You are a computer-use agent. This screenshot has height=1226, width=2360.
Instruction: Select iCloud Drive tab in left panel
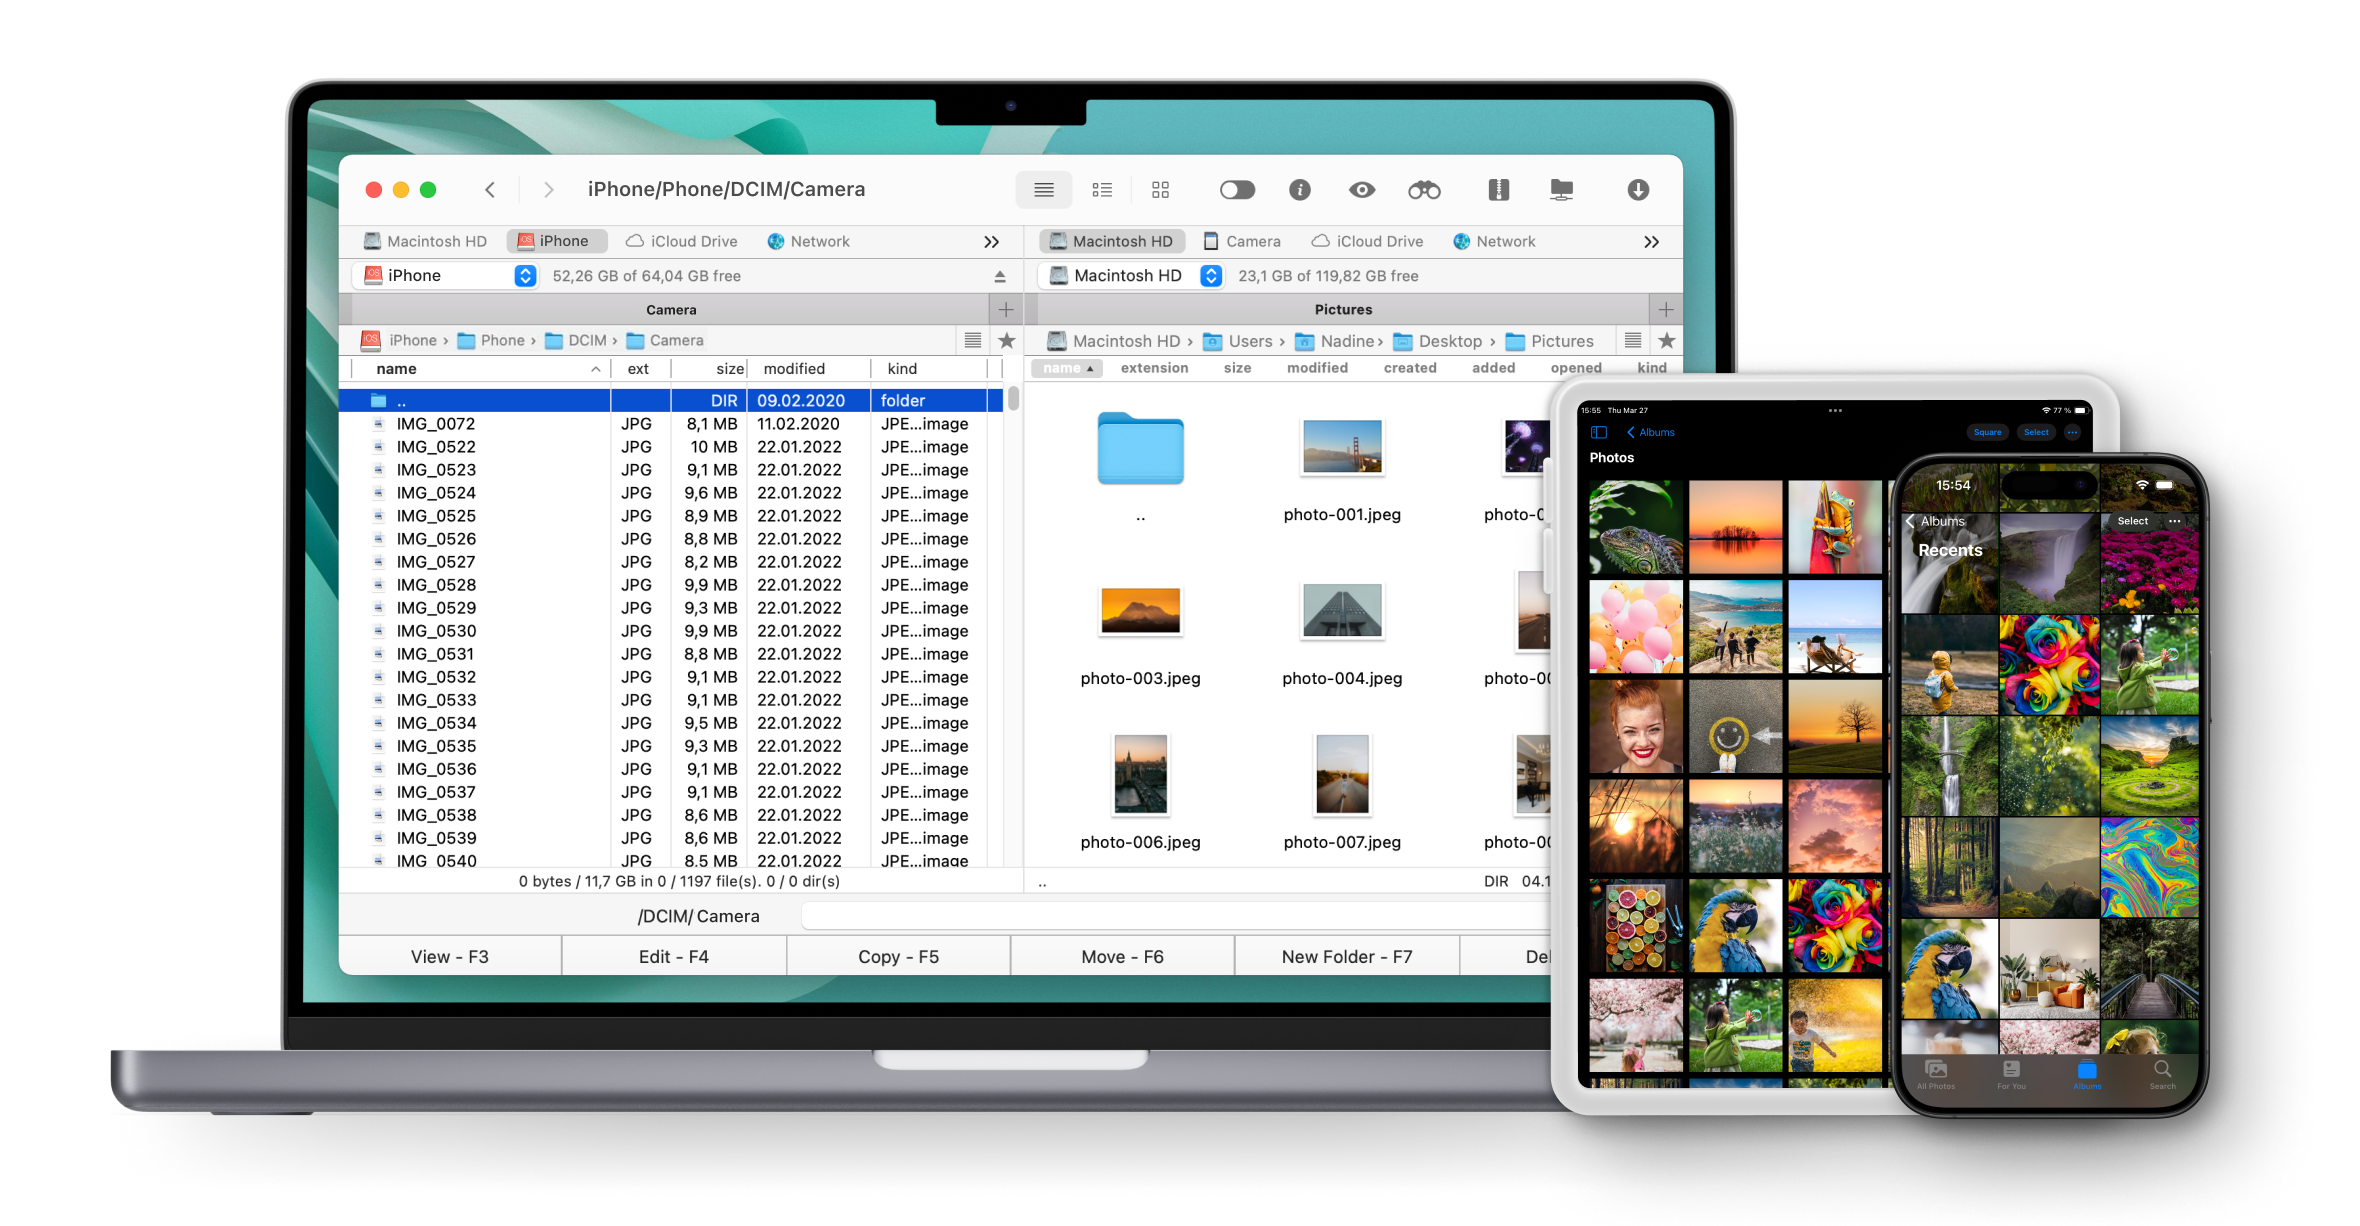coord(682,241)
